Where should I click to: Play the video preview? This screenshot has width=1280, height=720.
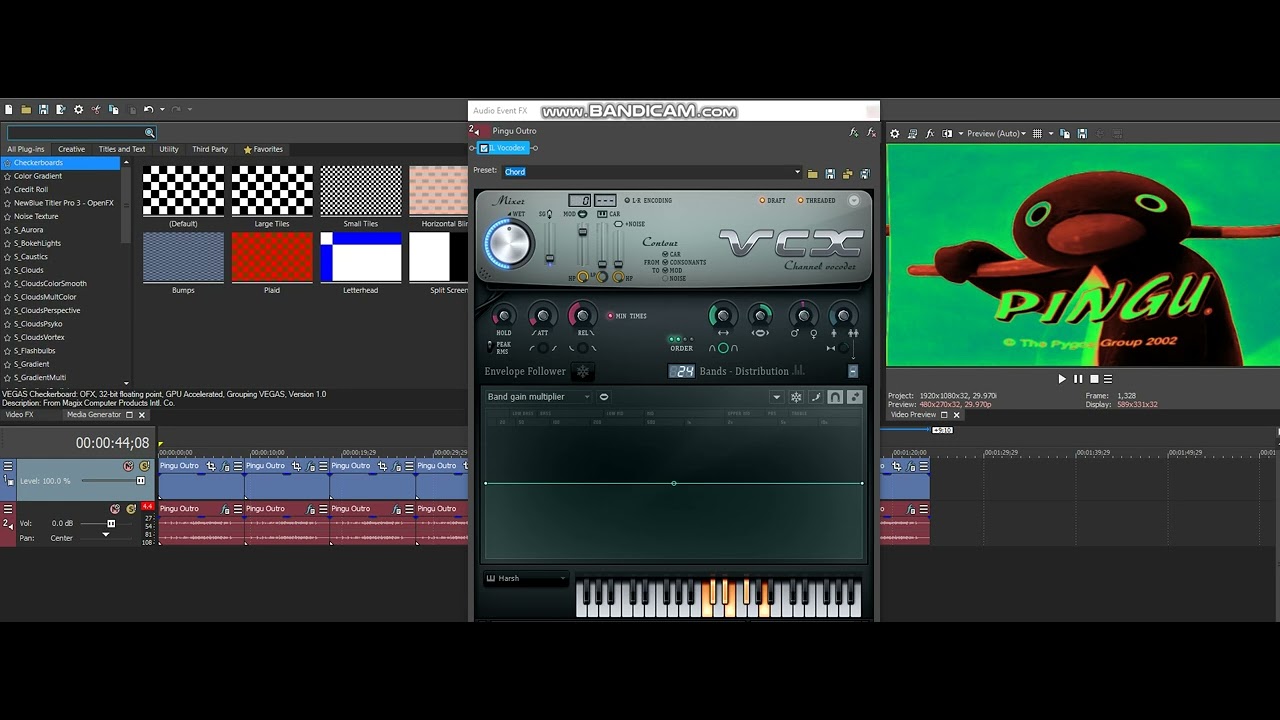pyautogui.click(x=1062, y=379)
